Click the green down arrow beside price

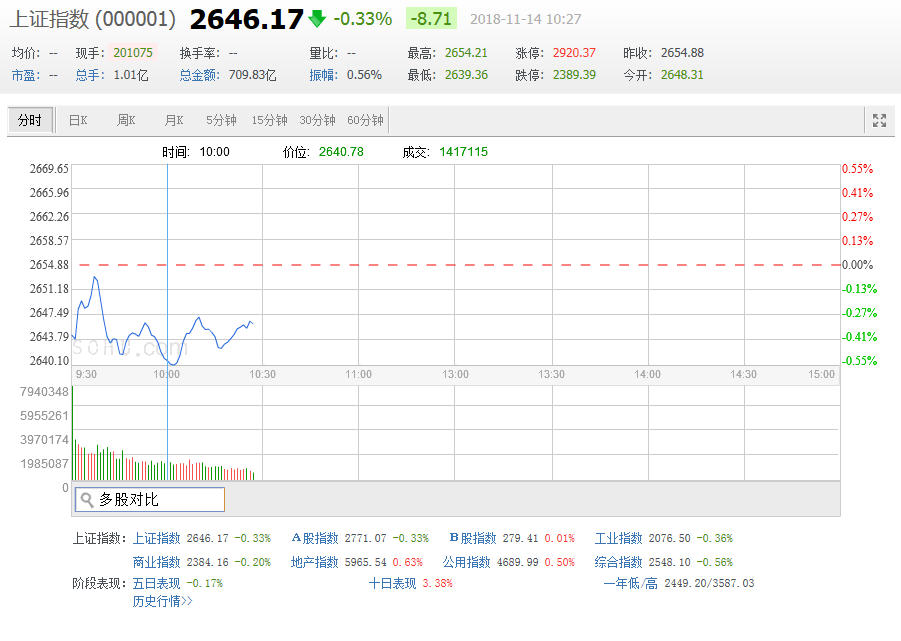click(317, 19)
